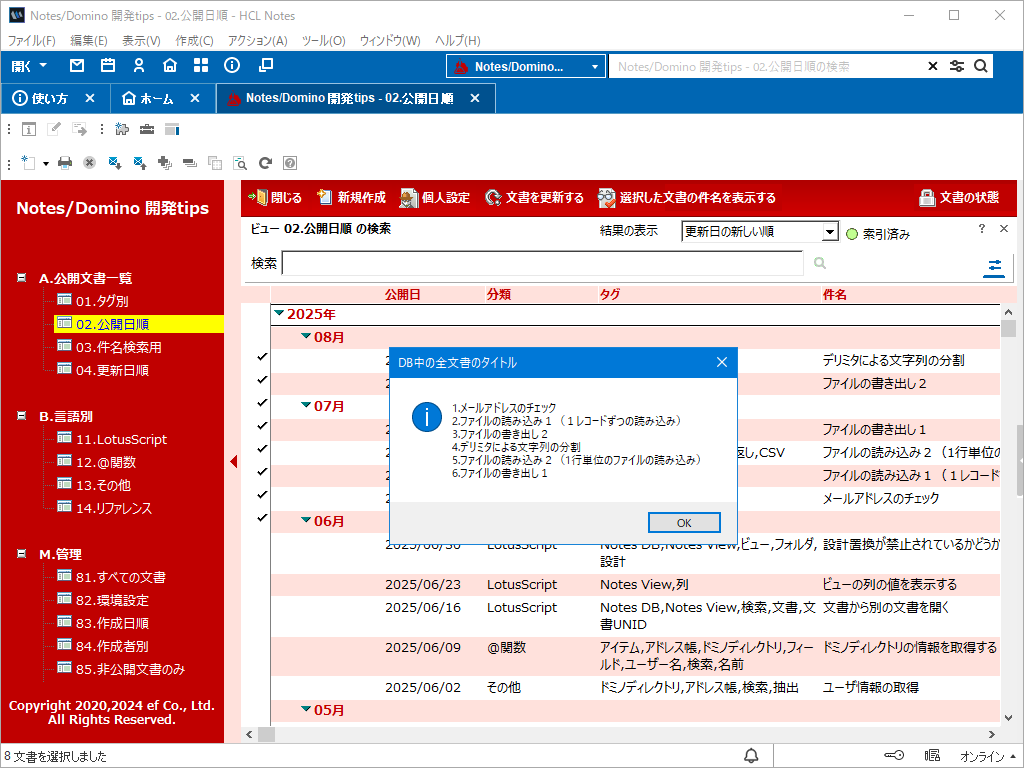Open the Calendar icon in the top toolbar

(108, 66)
